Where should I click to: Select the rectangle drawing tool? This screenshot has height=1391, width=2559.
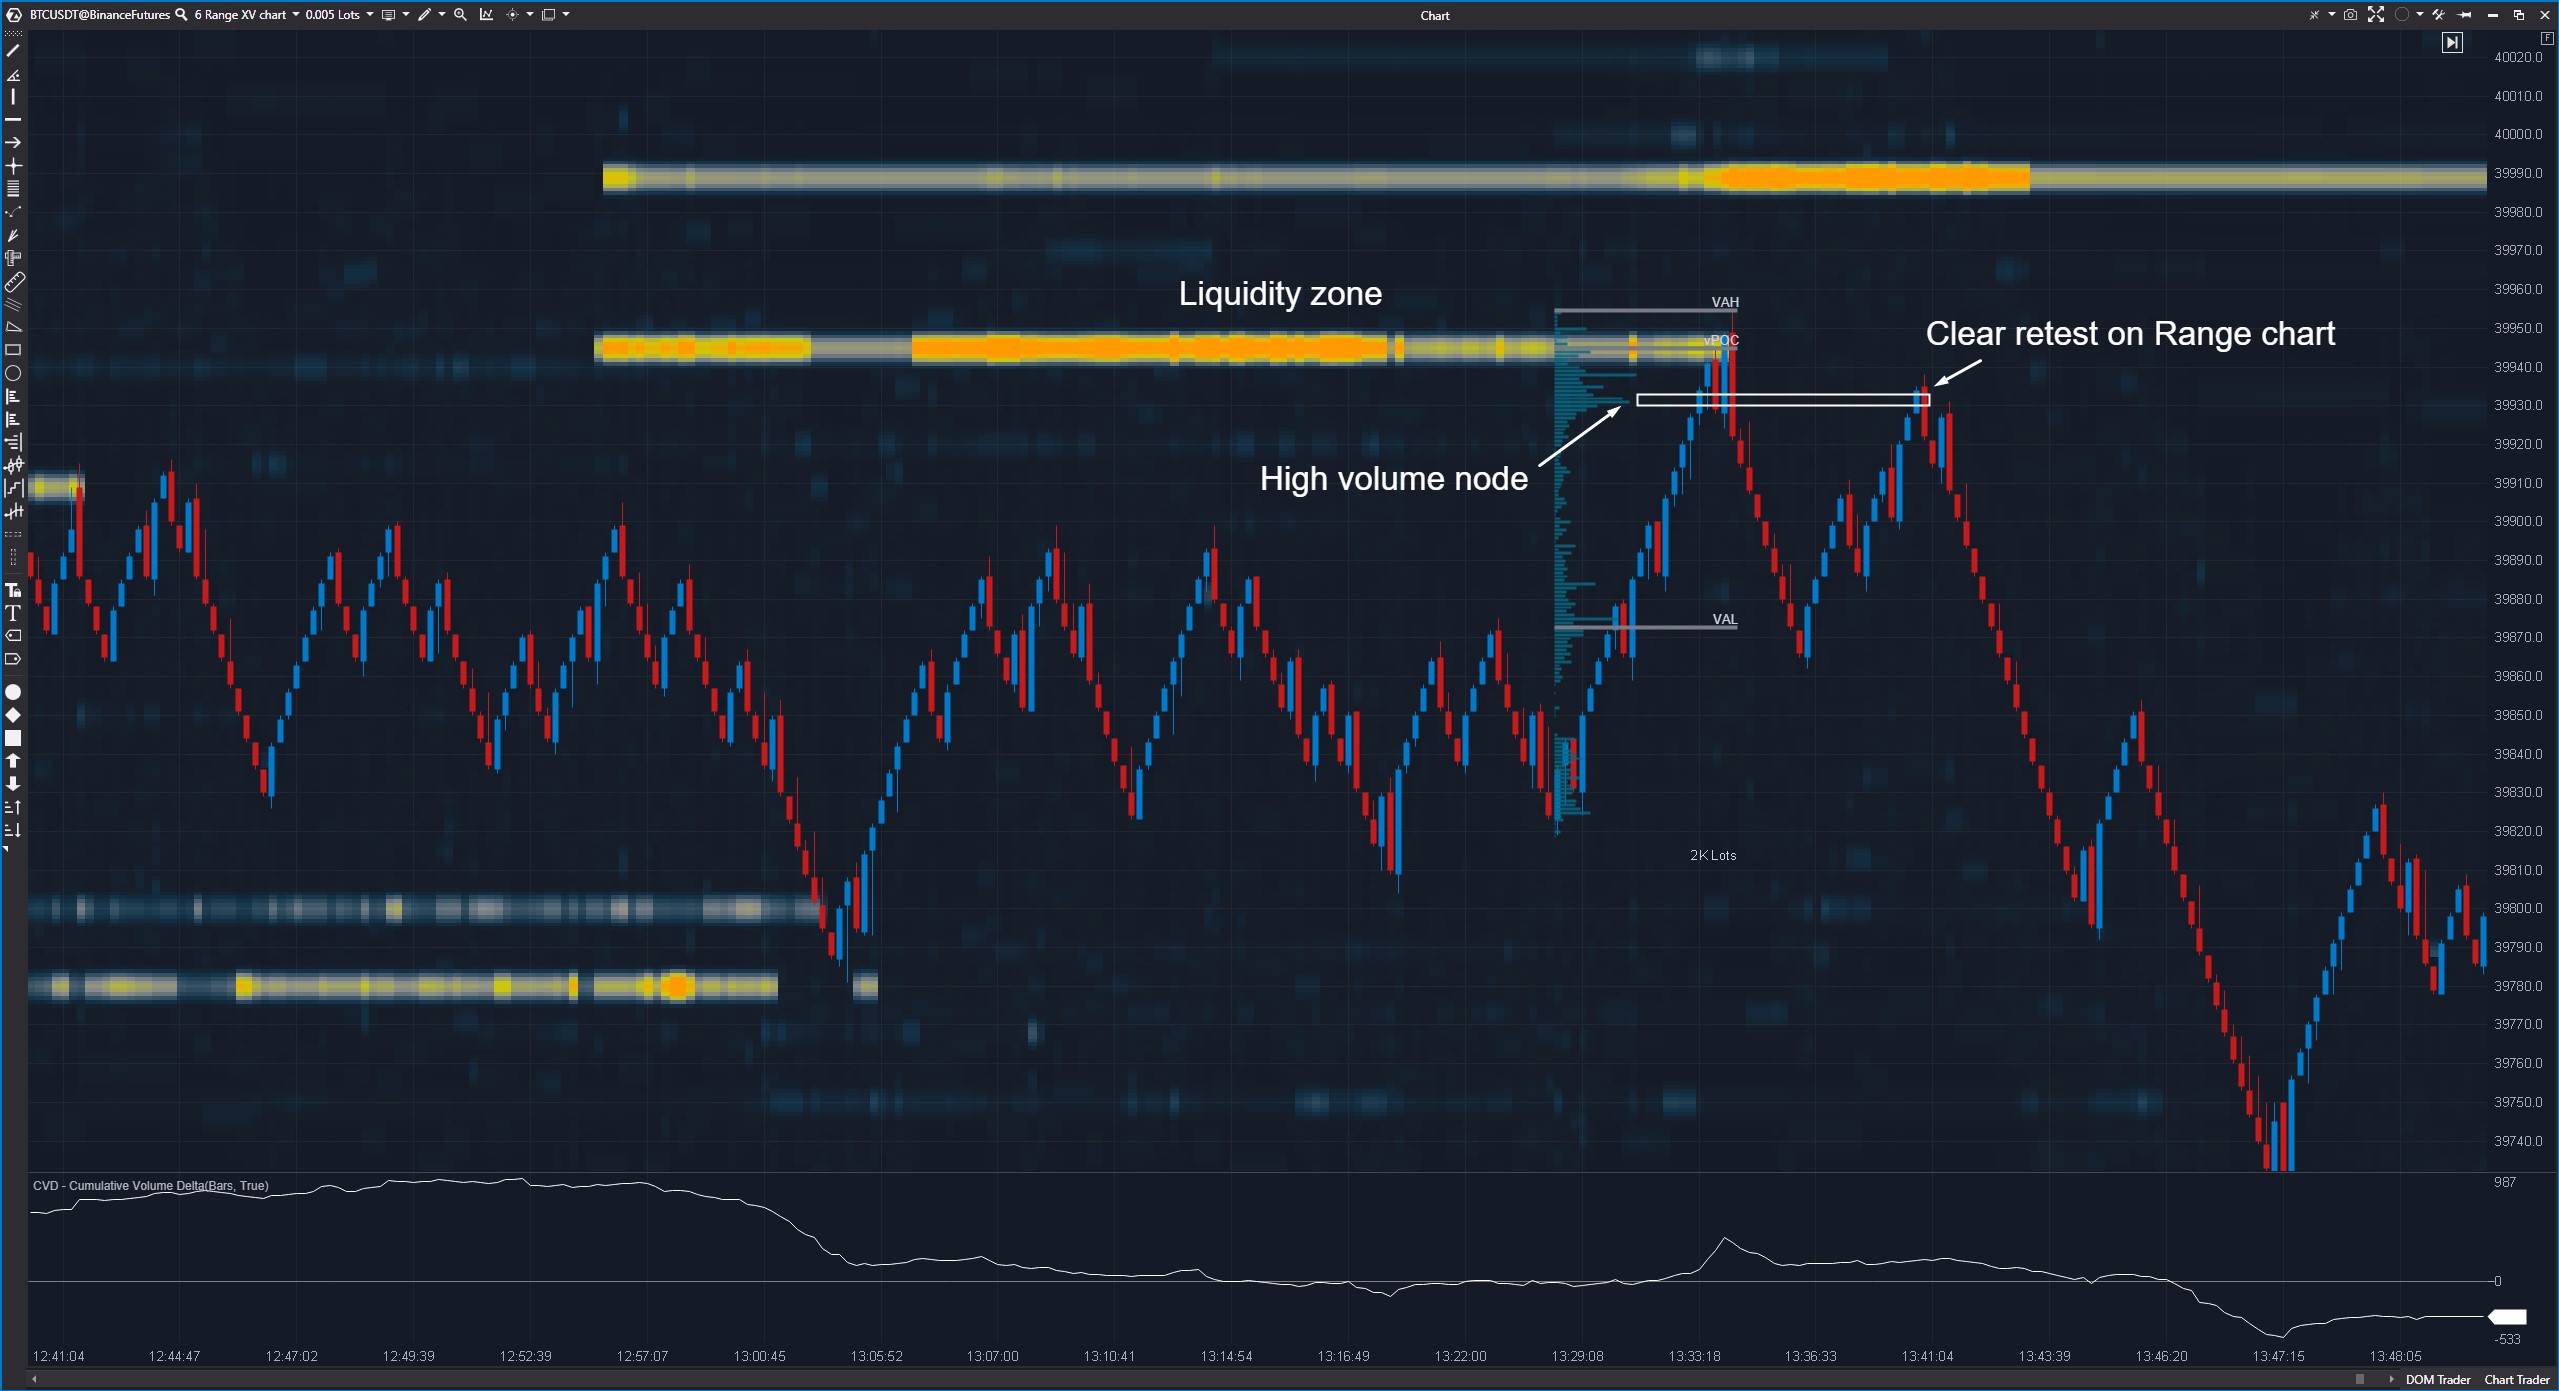pyautogui.click(x=13, y=350)
